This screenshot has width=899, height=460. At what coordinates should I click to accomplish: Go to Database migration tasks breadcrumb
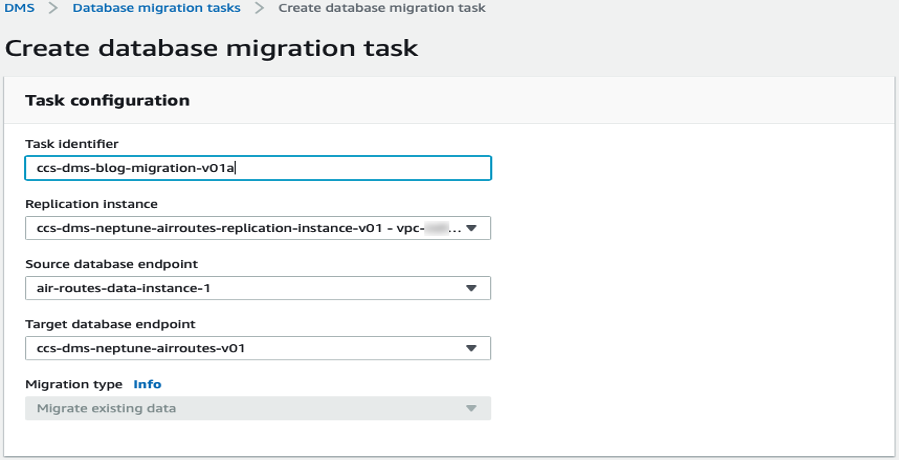click(x=156, y=8)
